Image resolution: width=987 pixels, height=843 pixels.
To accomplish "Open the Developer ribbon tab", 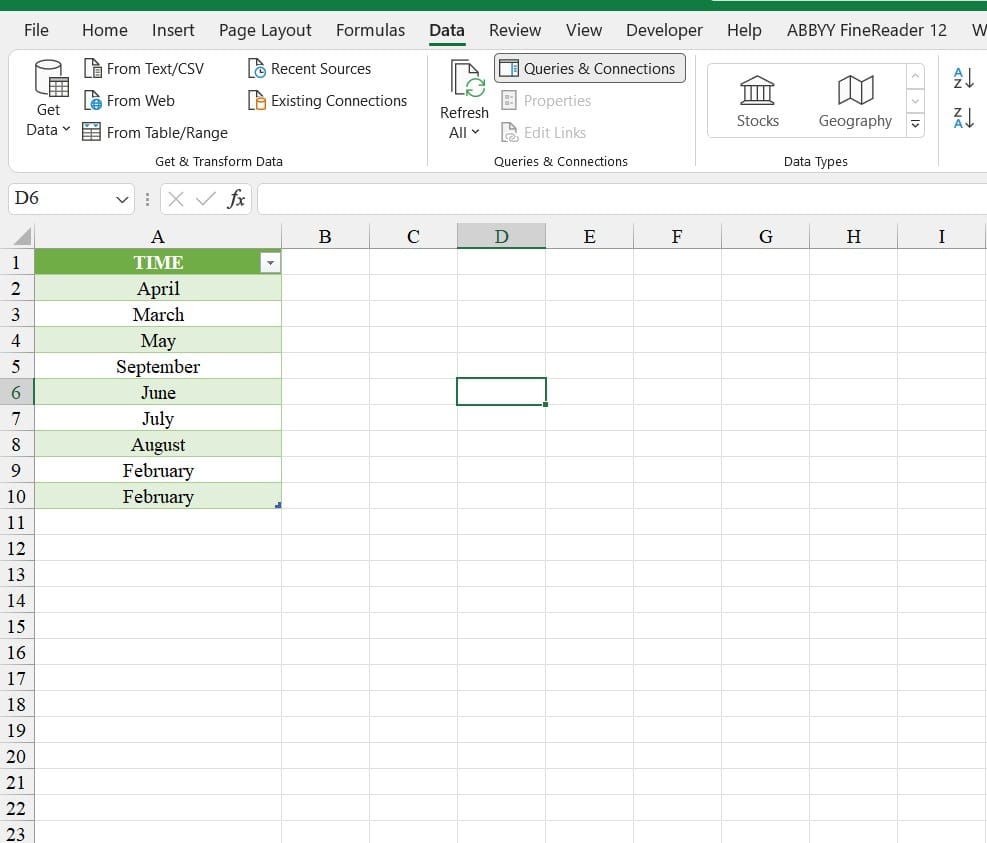I will click(x=664, y=30).
